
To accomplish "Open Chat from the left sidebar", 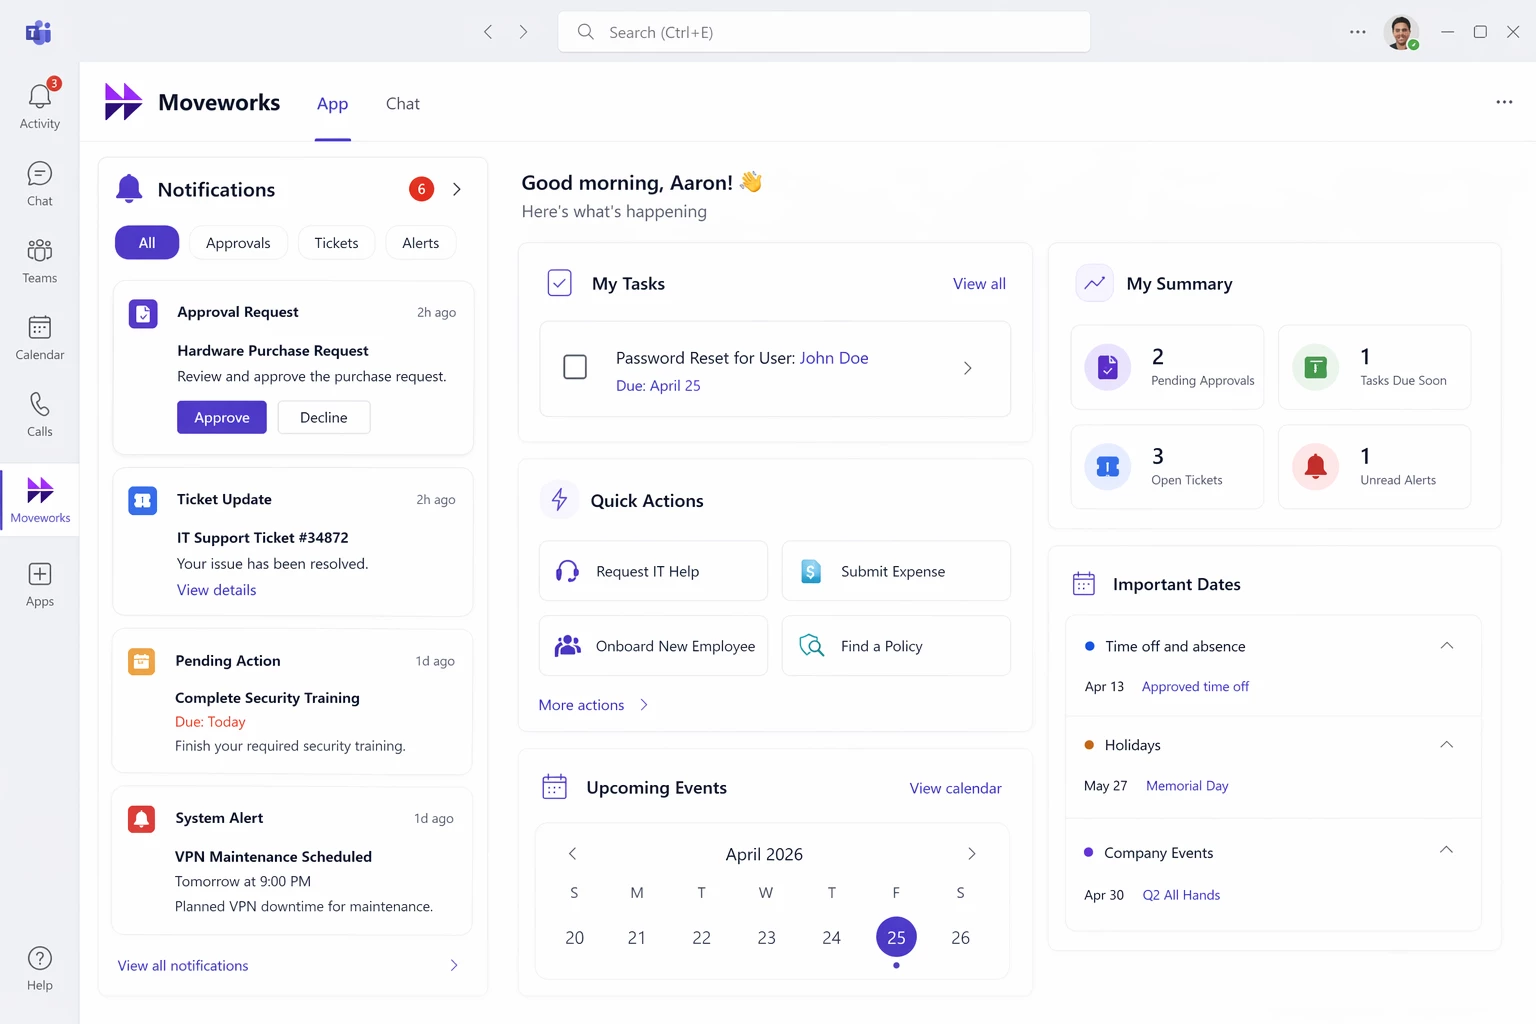I will tap(40, 184).
